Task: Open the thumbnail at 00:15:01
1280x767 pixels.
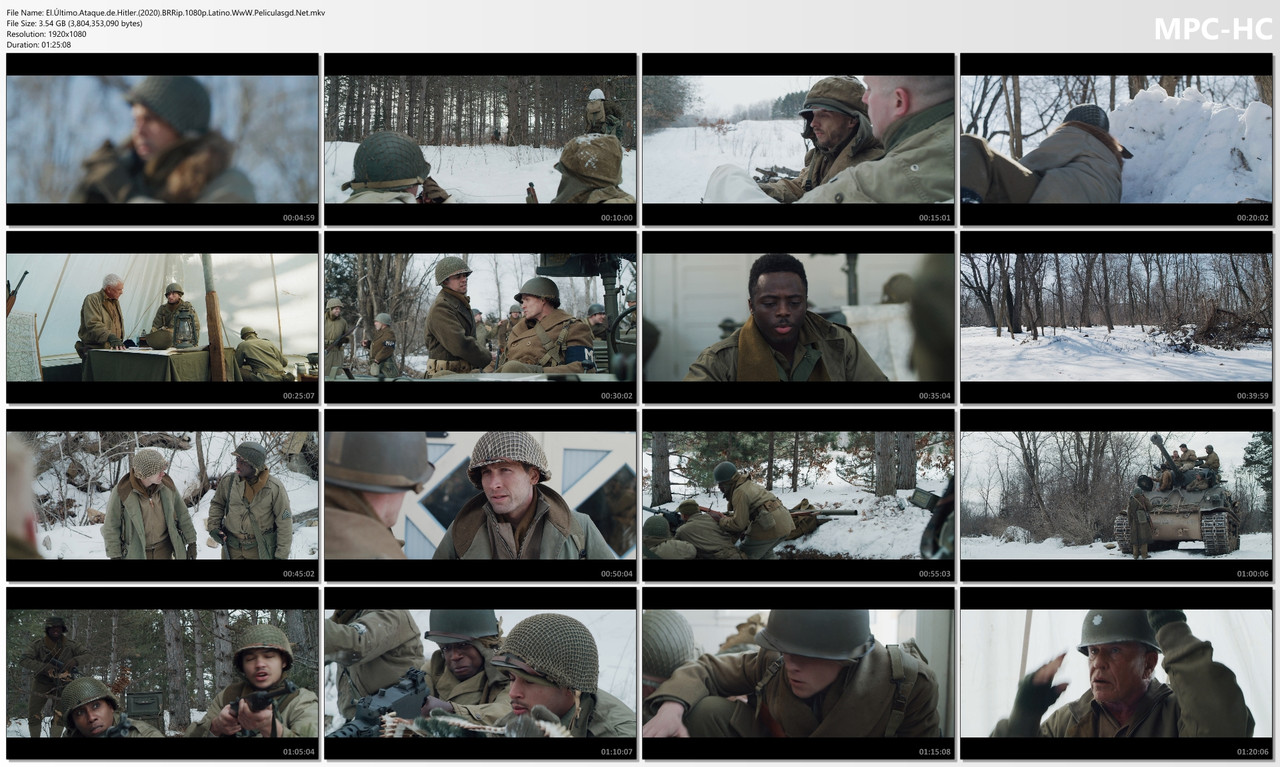Action: [x=798, y=139]
